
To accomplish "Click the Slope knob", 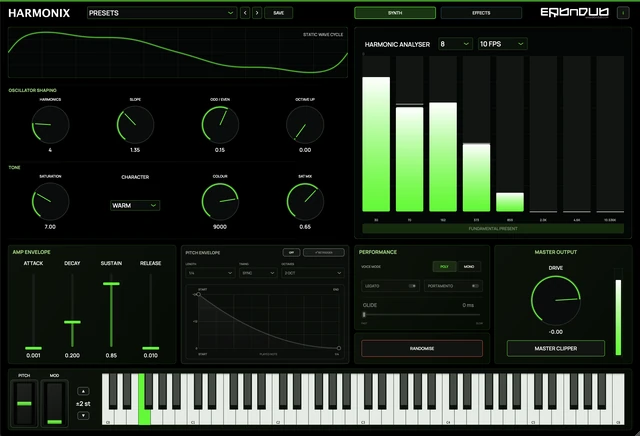I will pos(135,125).
